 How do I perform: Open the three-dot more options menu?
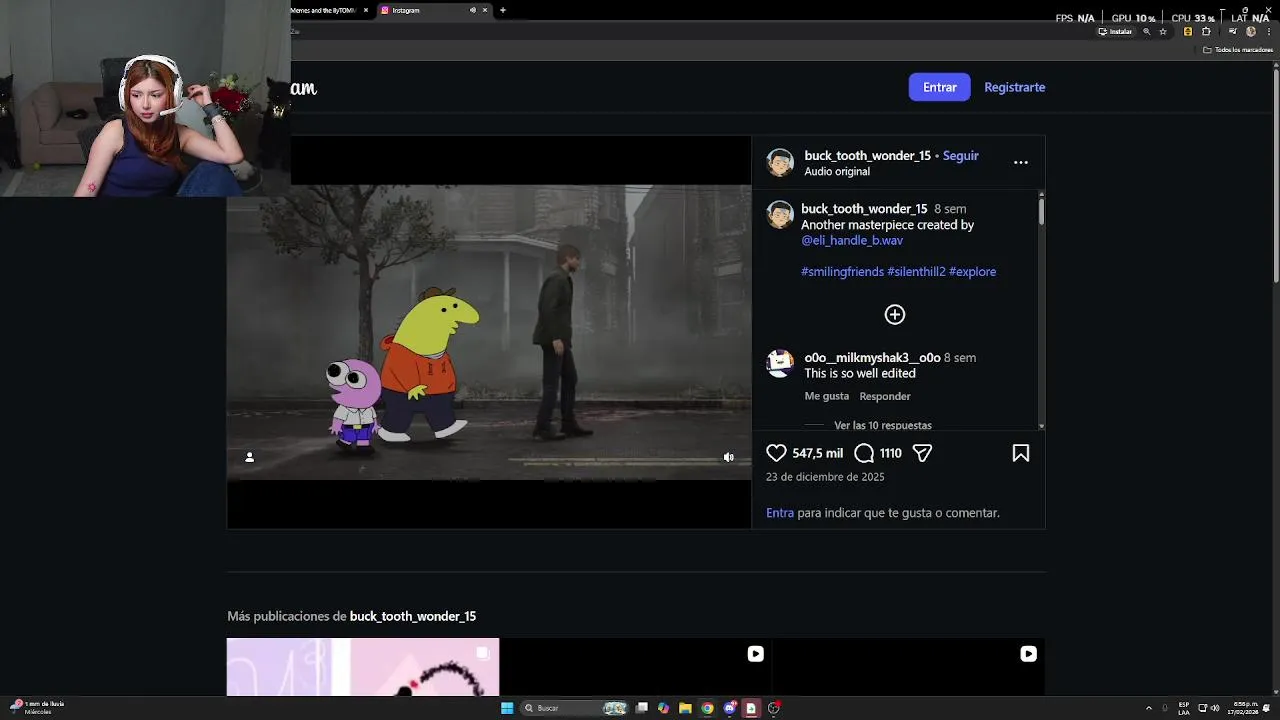(1021, 162)
